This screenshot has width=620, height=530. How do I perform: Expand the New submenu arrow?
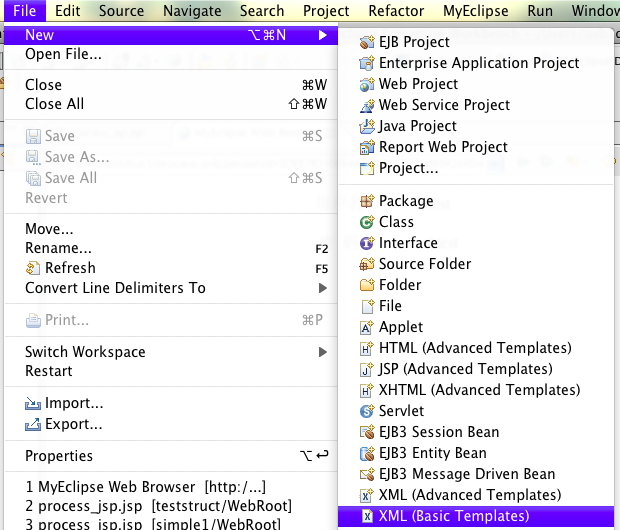coord(323,35)
